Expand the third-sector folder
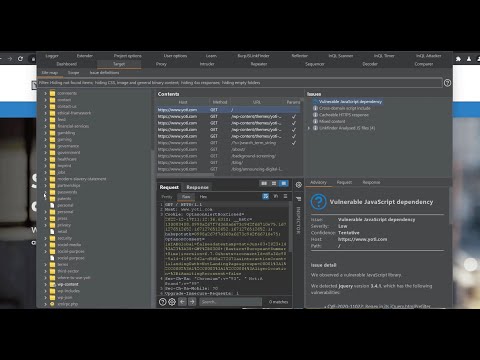The height and width of the screenshot is (360, 480). click(46, 271)
